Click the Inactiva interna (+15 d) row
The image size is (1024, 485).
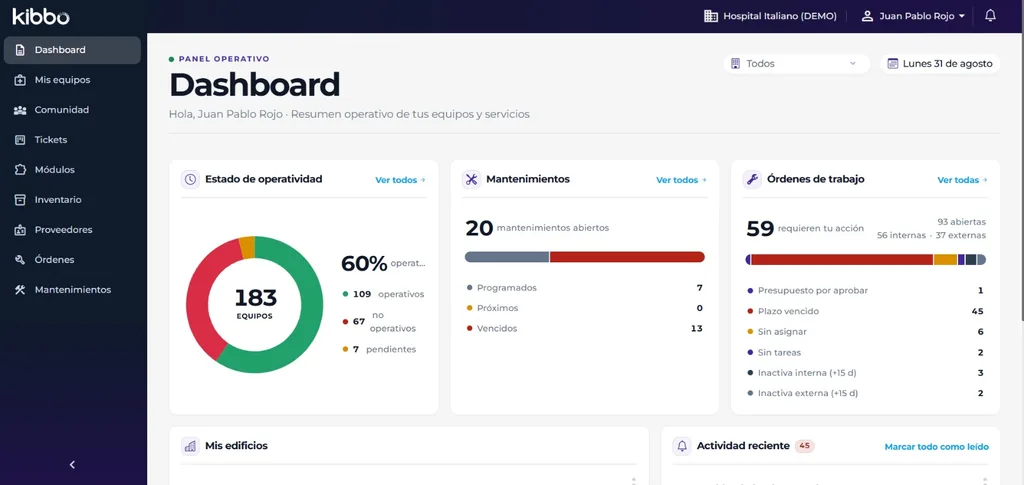click(865, 373)
